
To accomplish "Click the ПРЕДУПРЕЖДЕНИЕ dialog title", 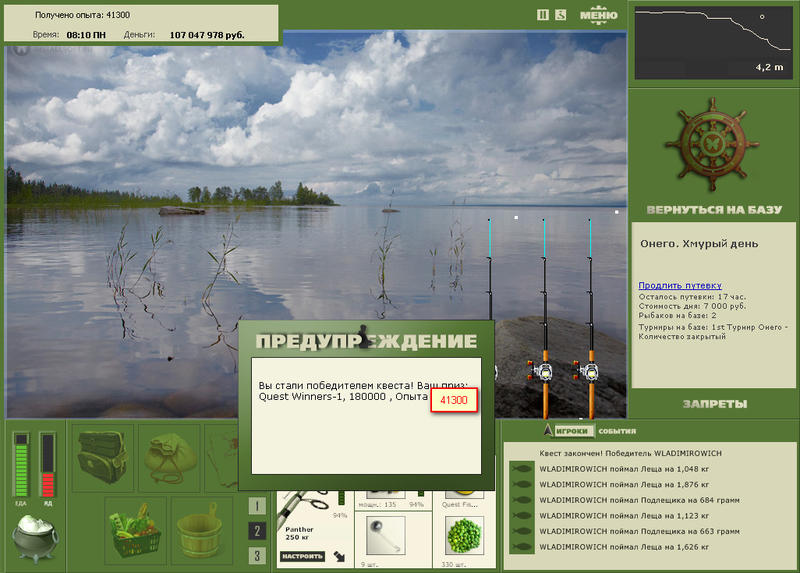I will (366, 341).
